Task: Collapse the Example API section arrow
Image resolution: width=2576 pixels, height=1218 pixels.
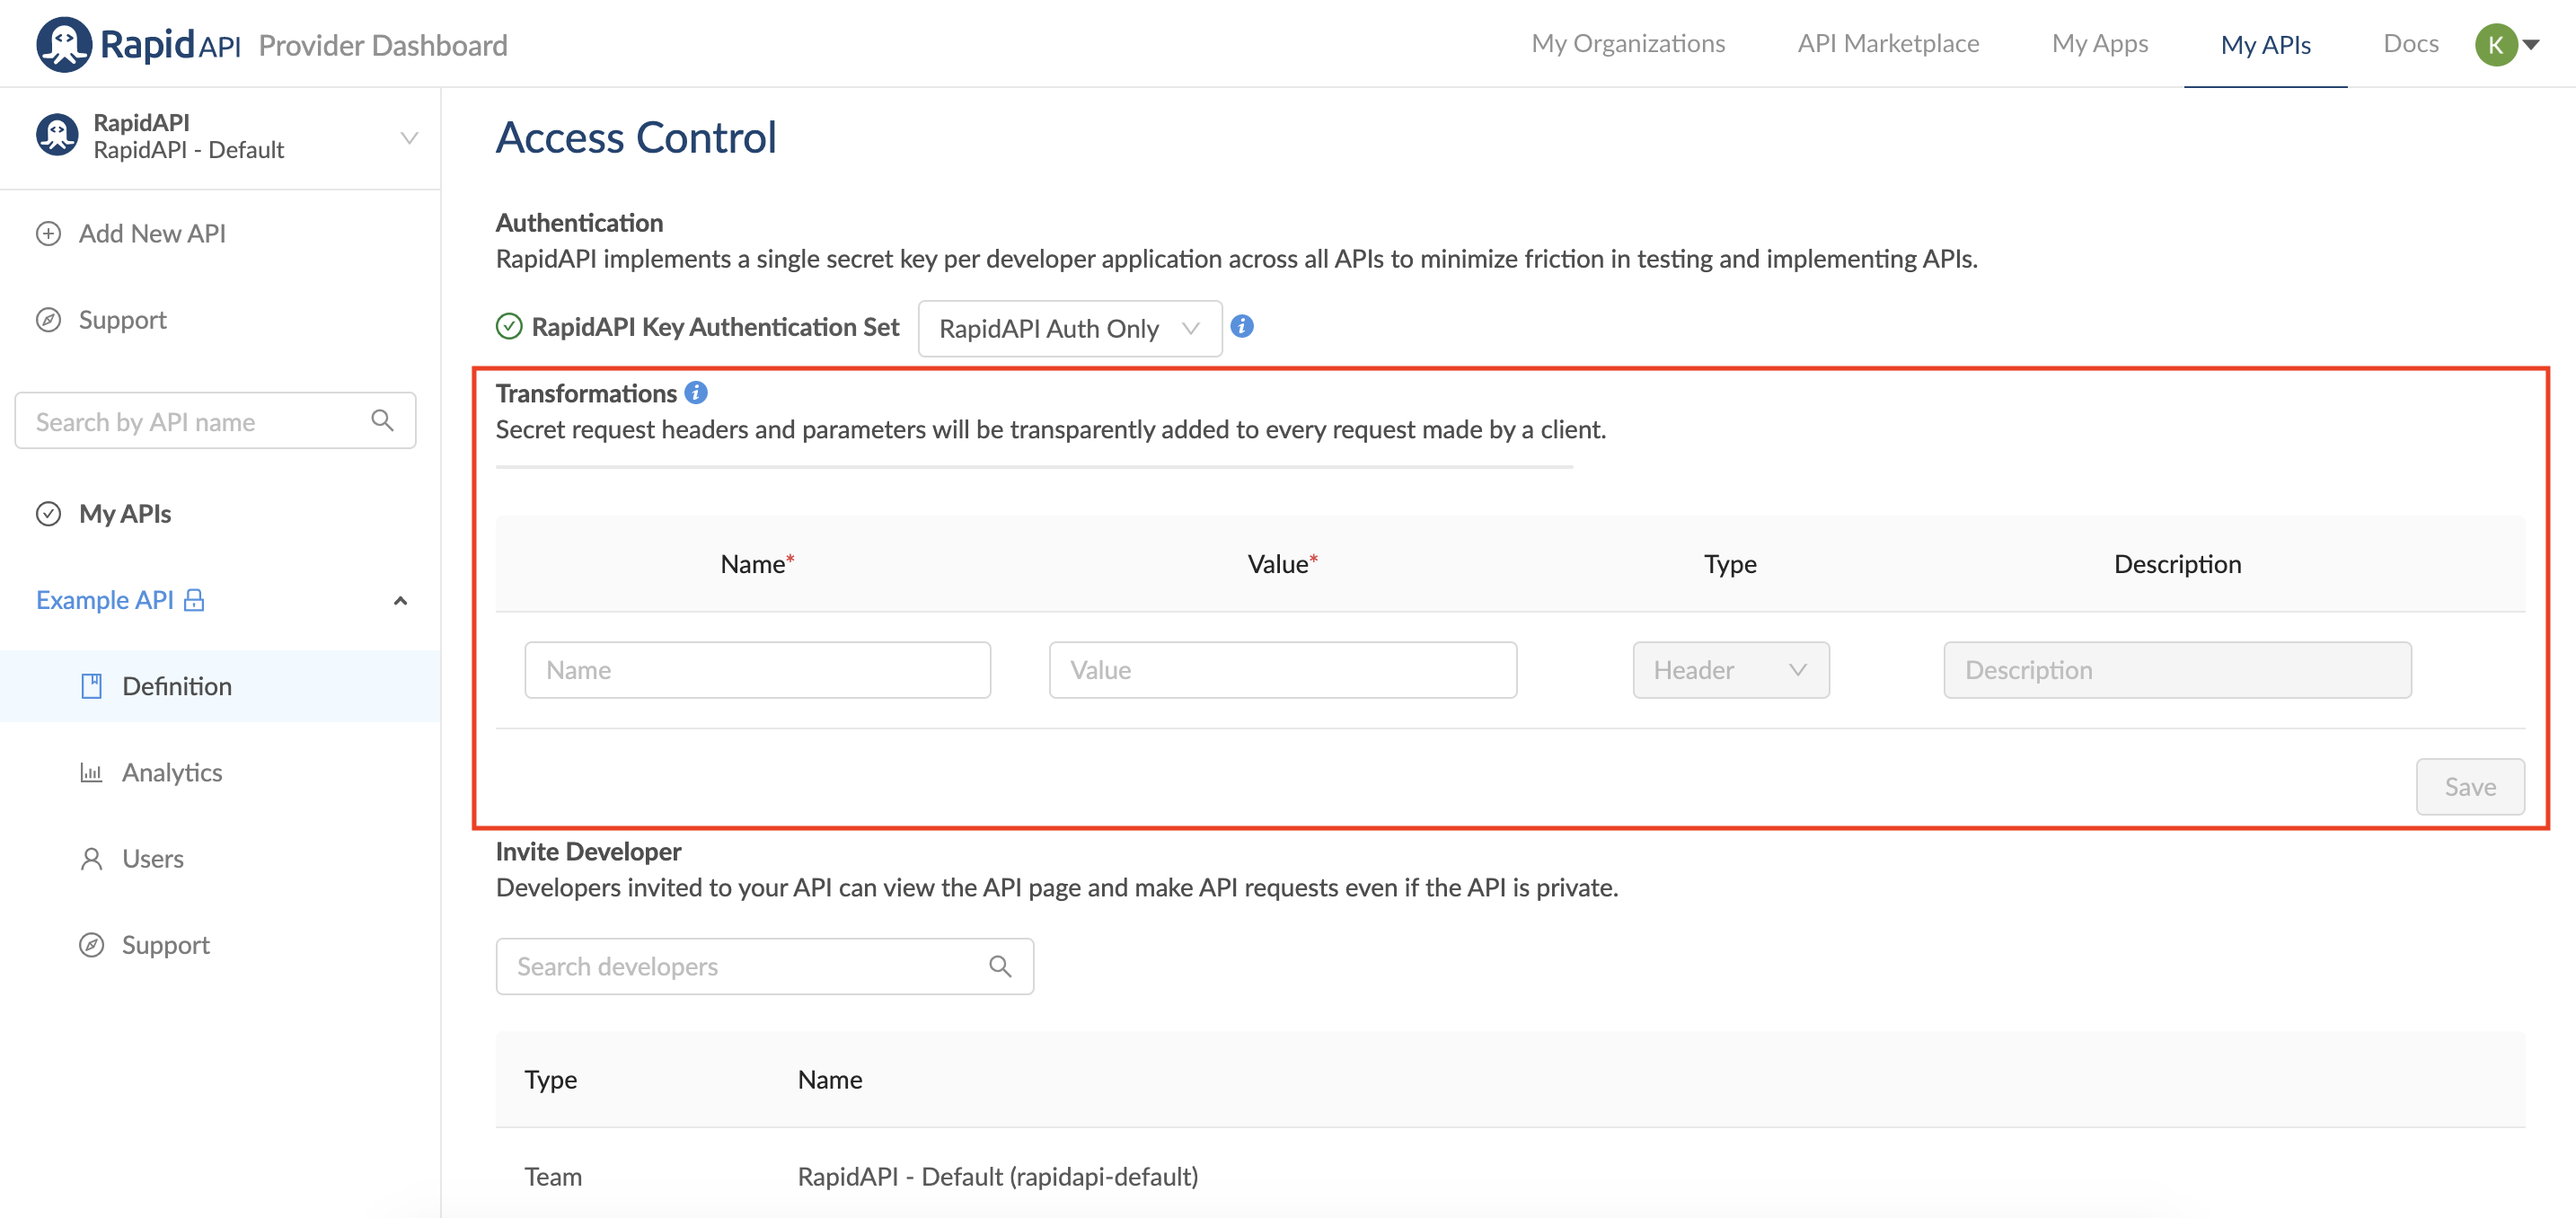Action: click(400, 601)
